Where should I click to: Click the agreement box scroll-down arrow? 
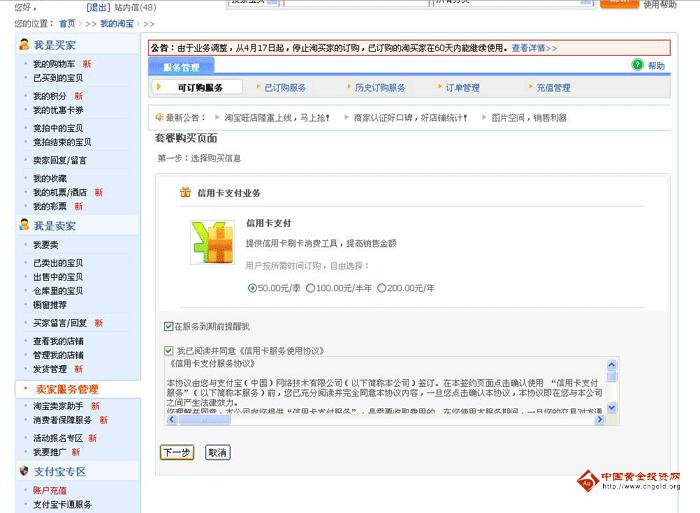pyautogui.click(x=612, y=407)
